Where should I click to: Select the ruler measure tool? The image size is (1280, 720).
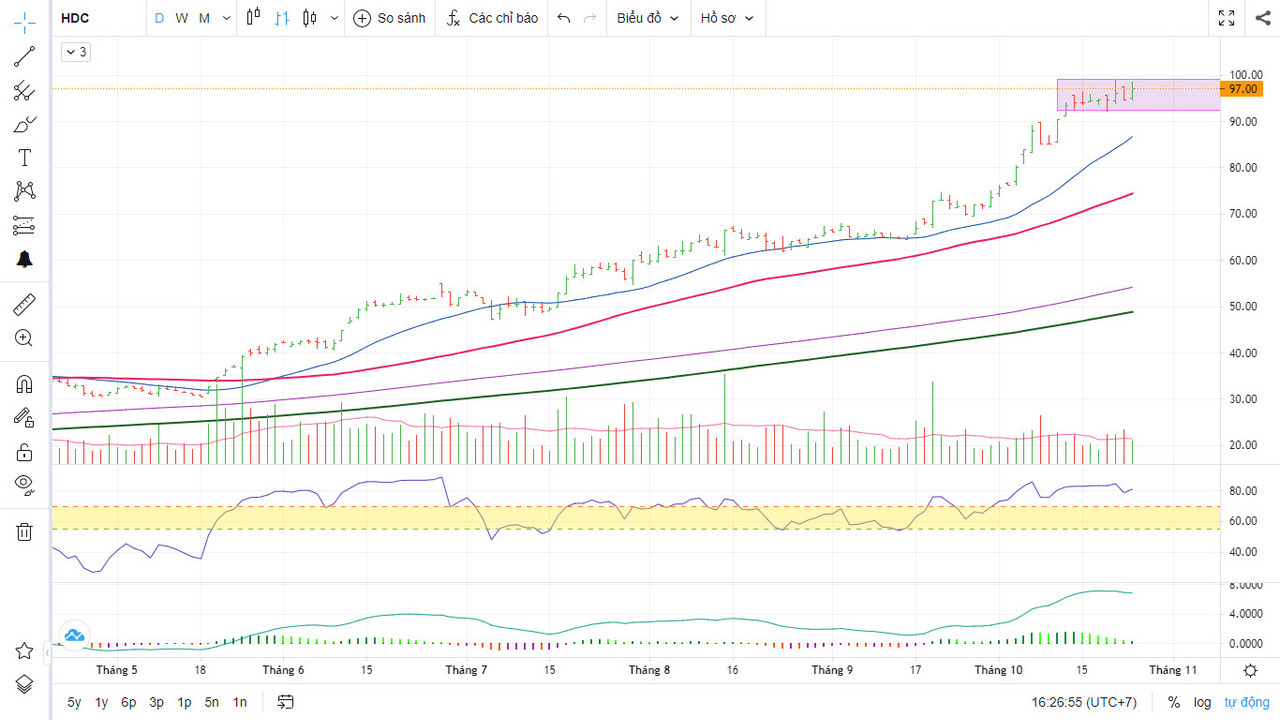tap(24, 304)
